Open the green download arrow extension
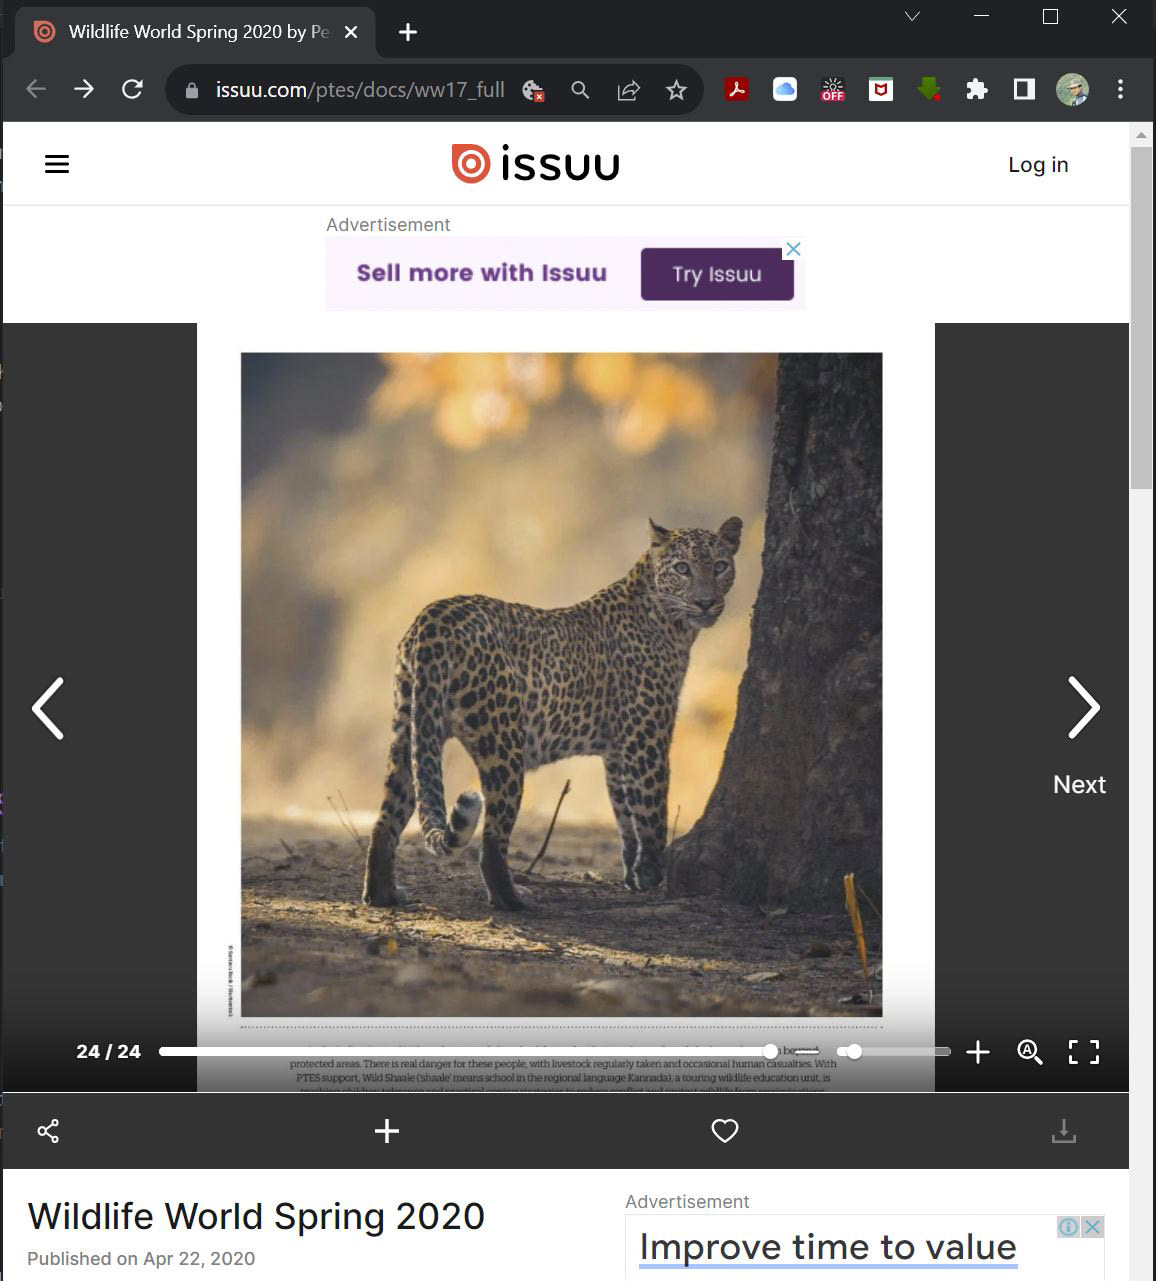Viewport: 1156px width, 1281px height. [929, 90]
